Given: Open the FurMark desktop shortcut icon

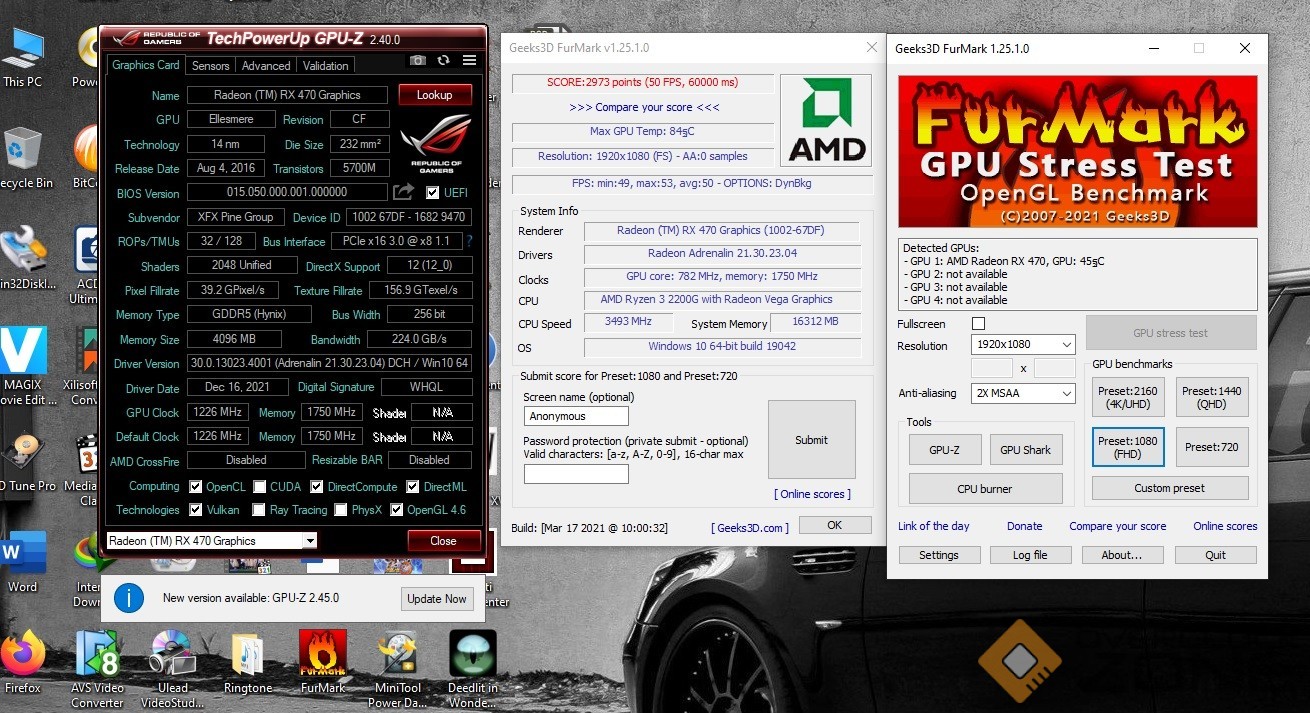Looking at the screenshot, I should [x=322, y=655].
